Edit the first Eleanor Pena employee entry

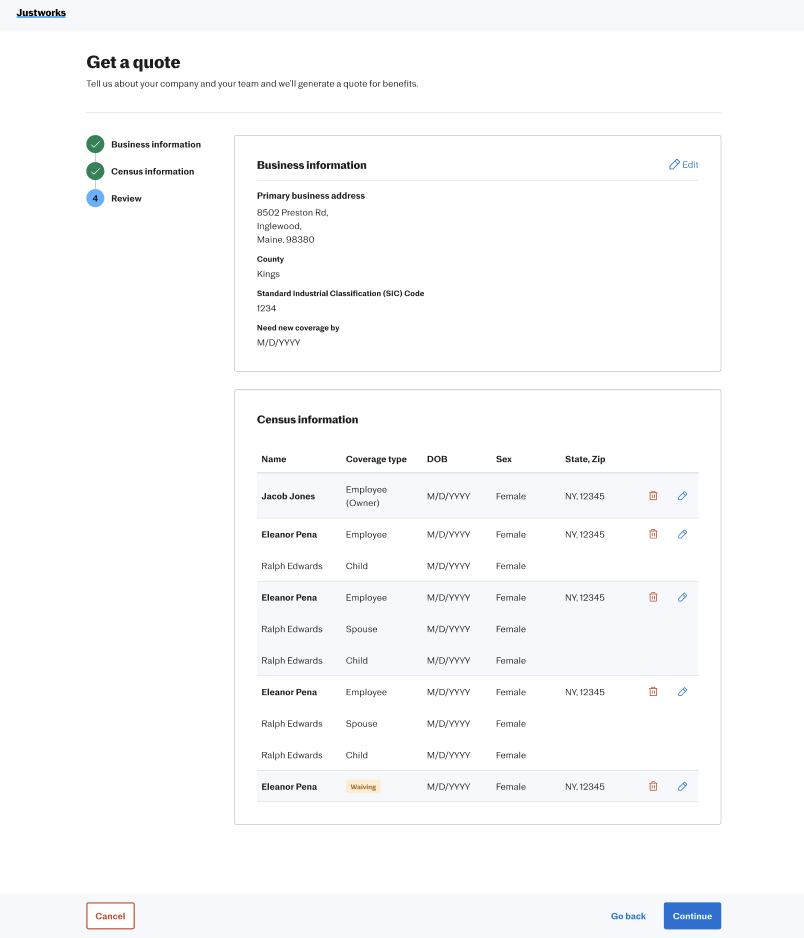[x=682, y=535]
